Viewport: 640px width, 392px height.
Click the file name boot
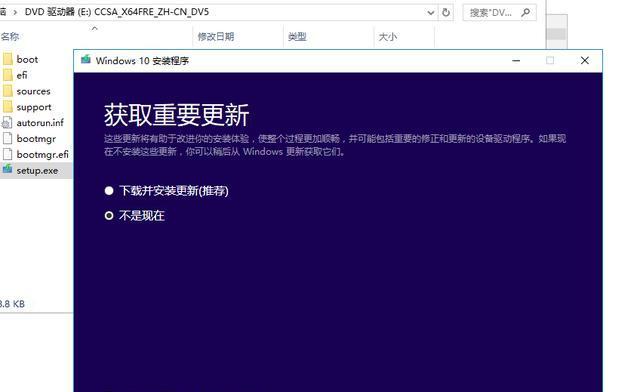(x=27, y=60)
